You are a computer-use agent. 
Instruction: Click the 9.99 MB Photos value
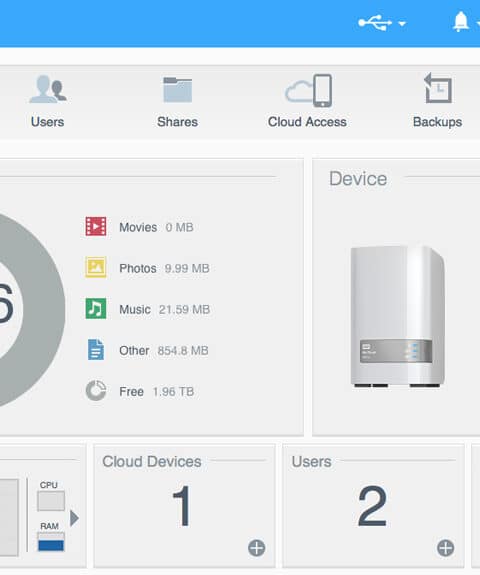click(187, 268)
